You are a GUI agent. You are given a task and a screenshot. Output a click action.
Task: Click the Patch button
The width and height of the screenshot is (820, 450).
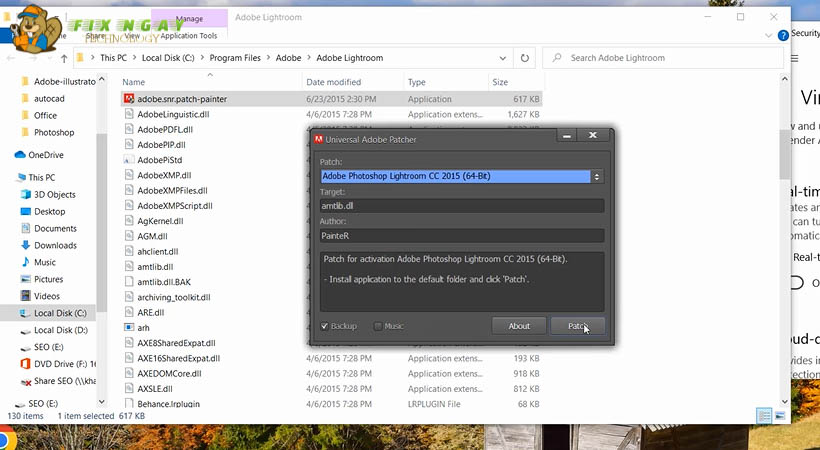[577, 326]
